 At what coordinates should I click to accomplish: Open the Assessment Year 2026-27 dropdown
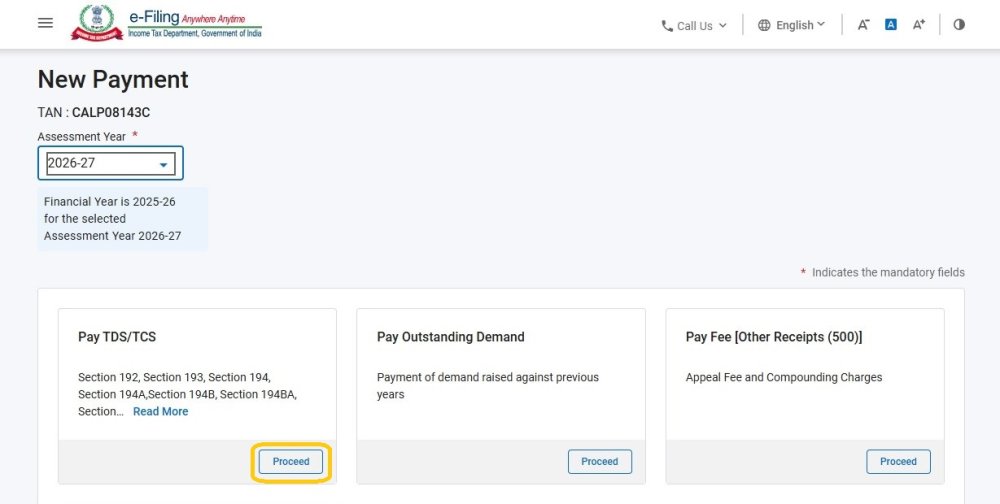pyautogui.click(x=111, y=163)
